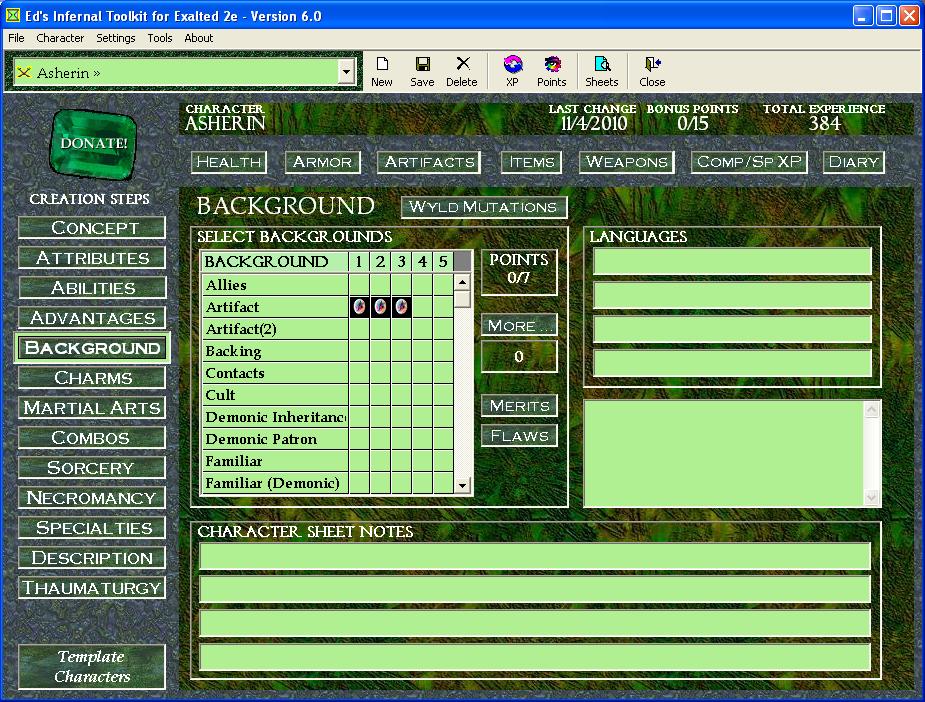Go to the Description creation step
925x702 pixels.
tap(92, 558)
